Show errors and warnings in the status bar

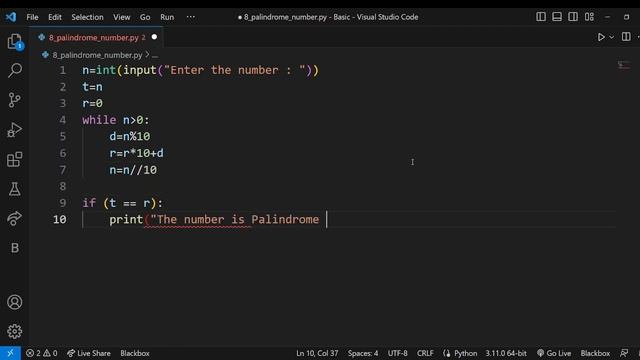42,353
